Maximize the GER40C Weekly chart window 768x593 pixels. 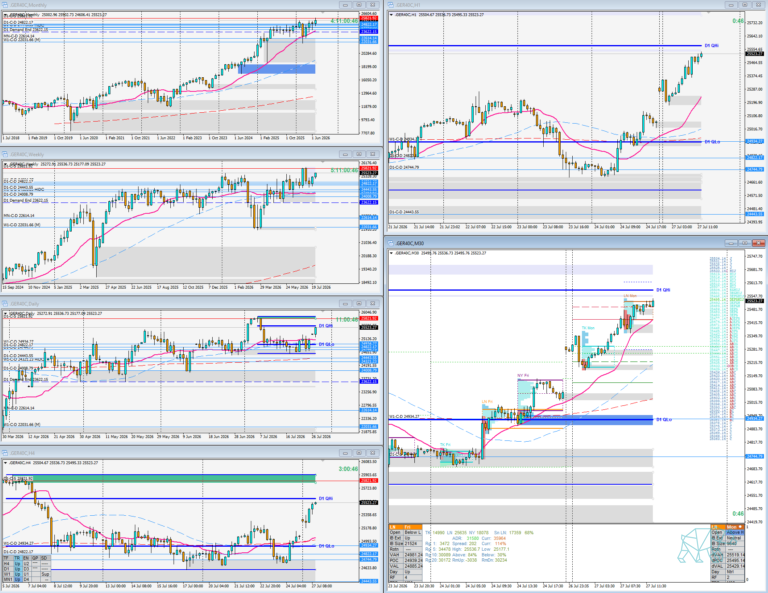click(x=359, y=154)
